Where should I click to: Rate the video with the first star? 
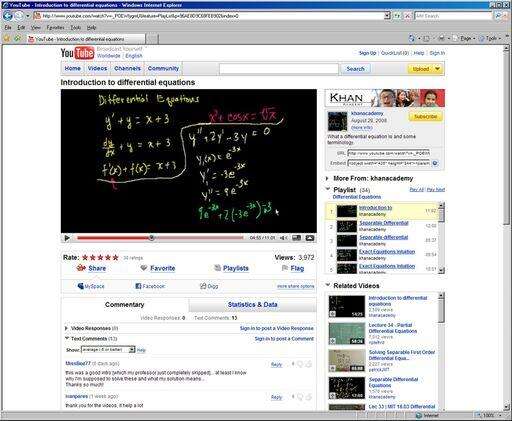85,257
